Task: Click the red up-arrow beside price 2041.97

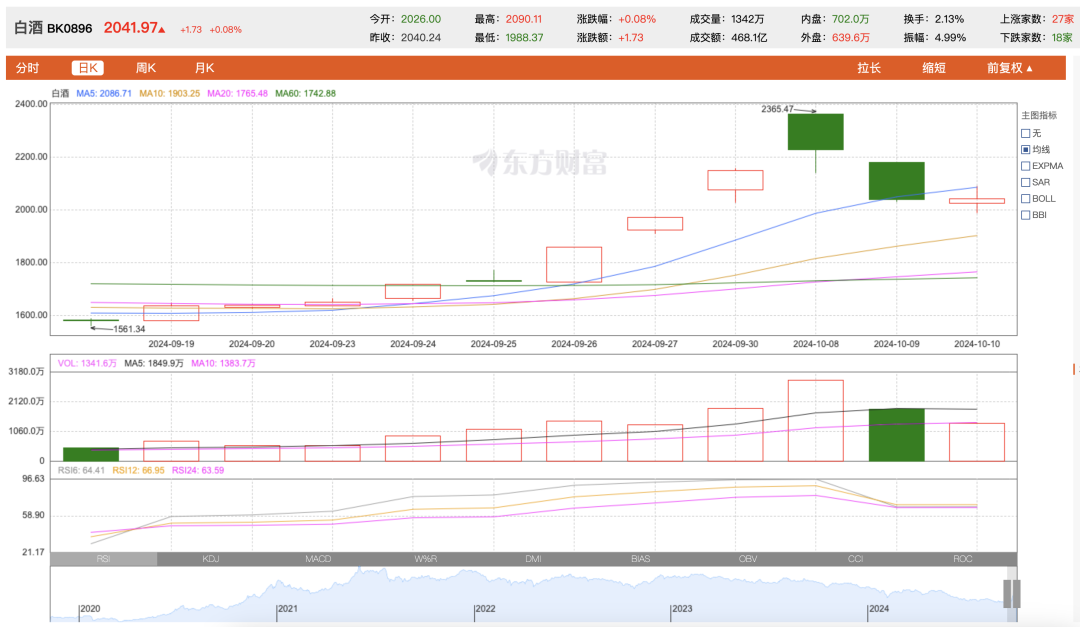Action: click(x=163, y=29)
